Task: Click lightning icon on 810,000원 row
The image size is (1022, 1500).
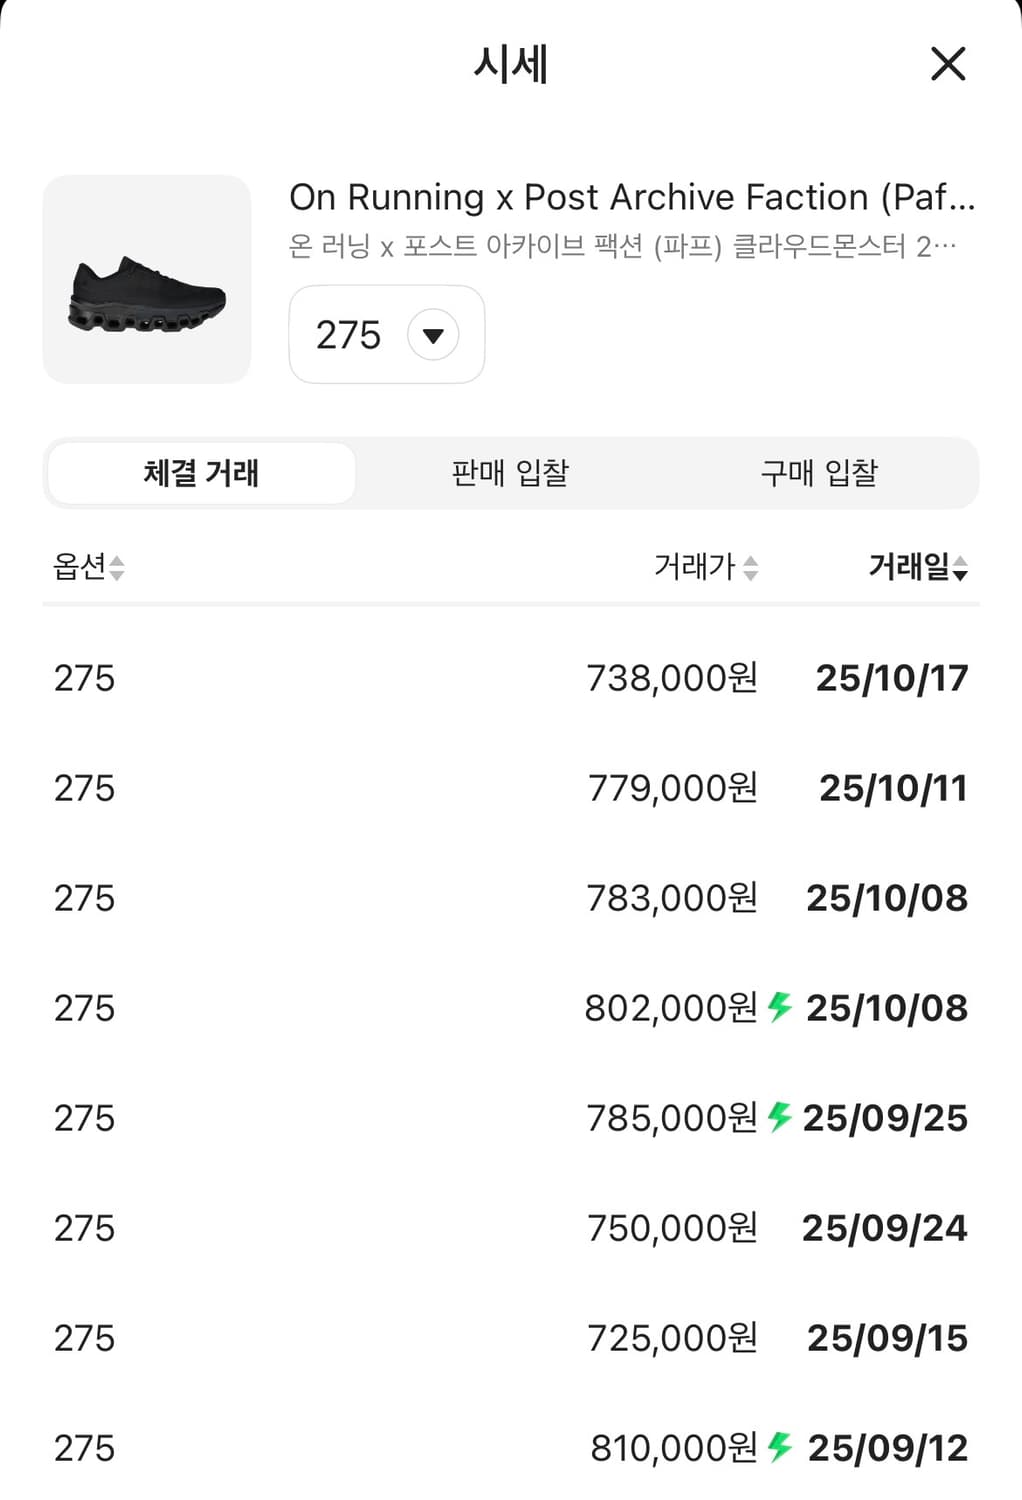Action: (x=780, y=1446)
